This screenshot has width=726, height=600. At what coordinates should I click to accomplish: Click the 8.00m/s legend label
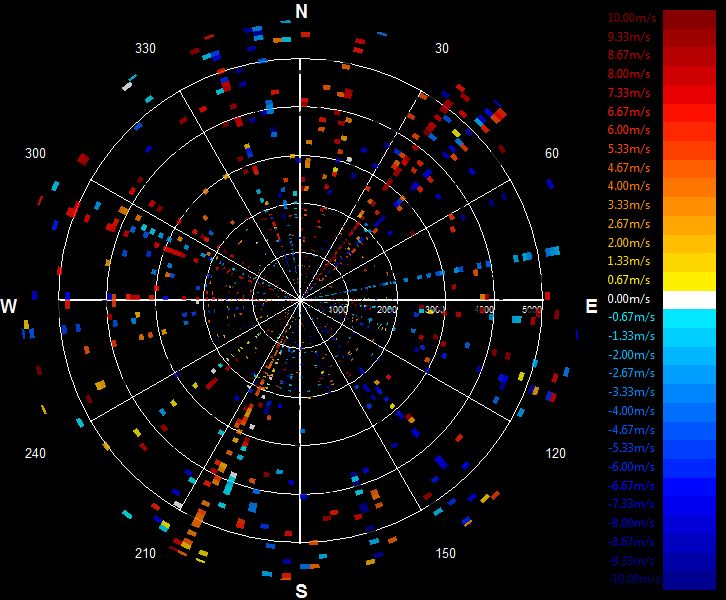(629, 74)
